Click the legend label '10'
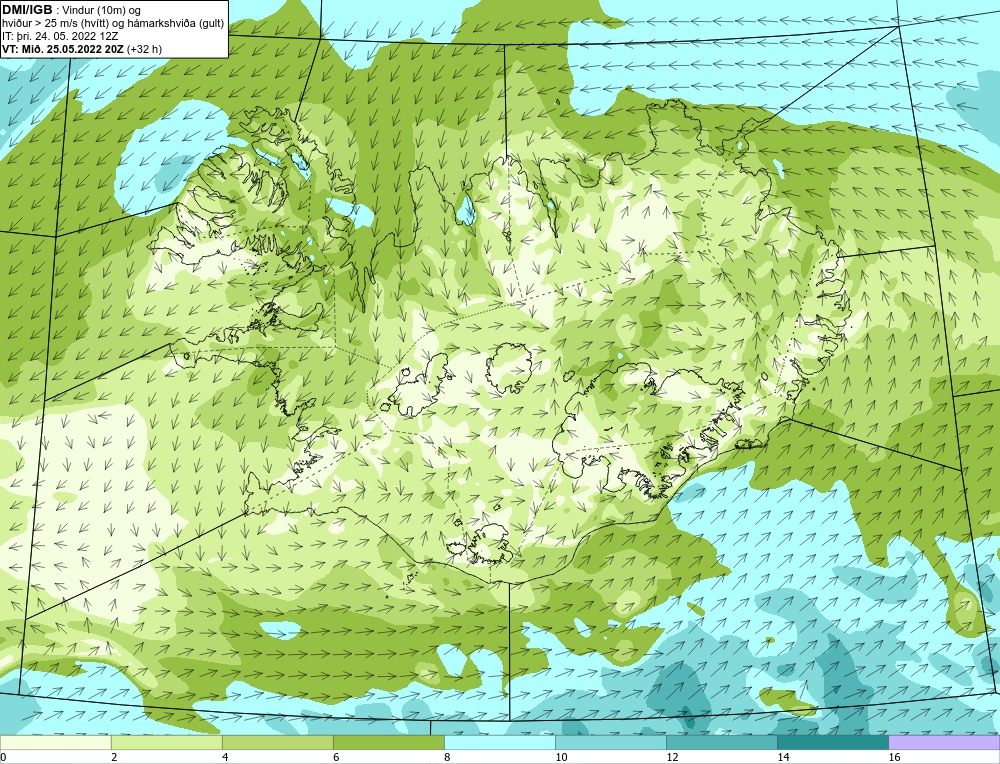The image size is (1000, 764). [561, 758]
